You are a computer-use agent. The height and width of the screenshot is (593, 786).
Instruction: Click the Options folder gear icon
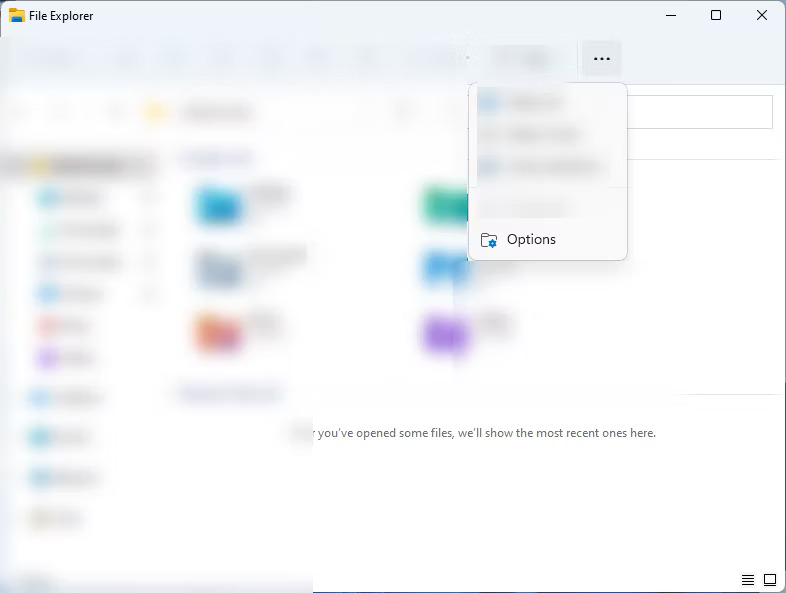489,240
